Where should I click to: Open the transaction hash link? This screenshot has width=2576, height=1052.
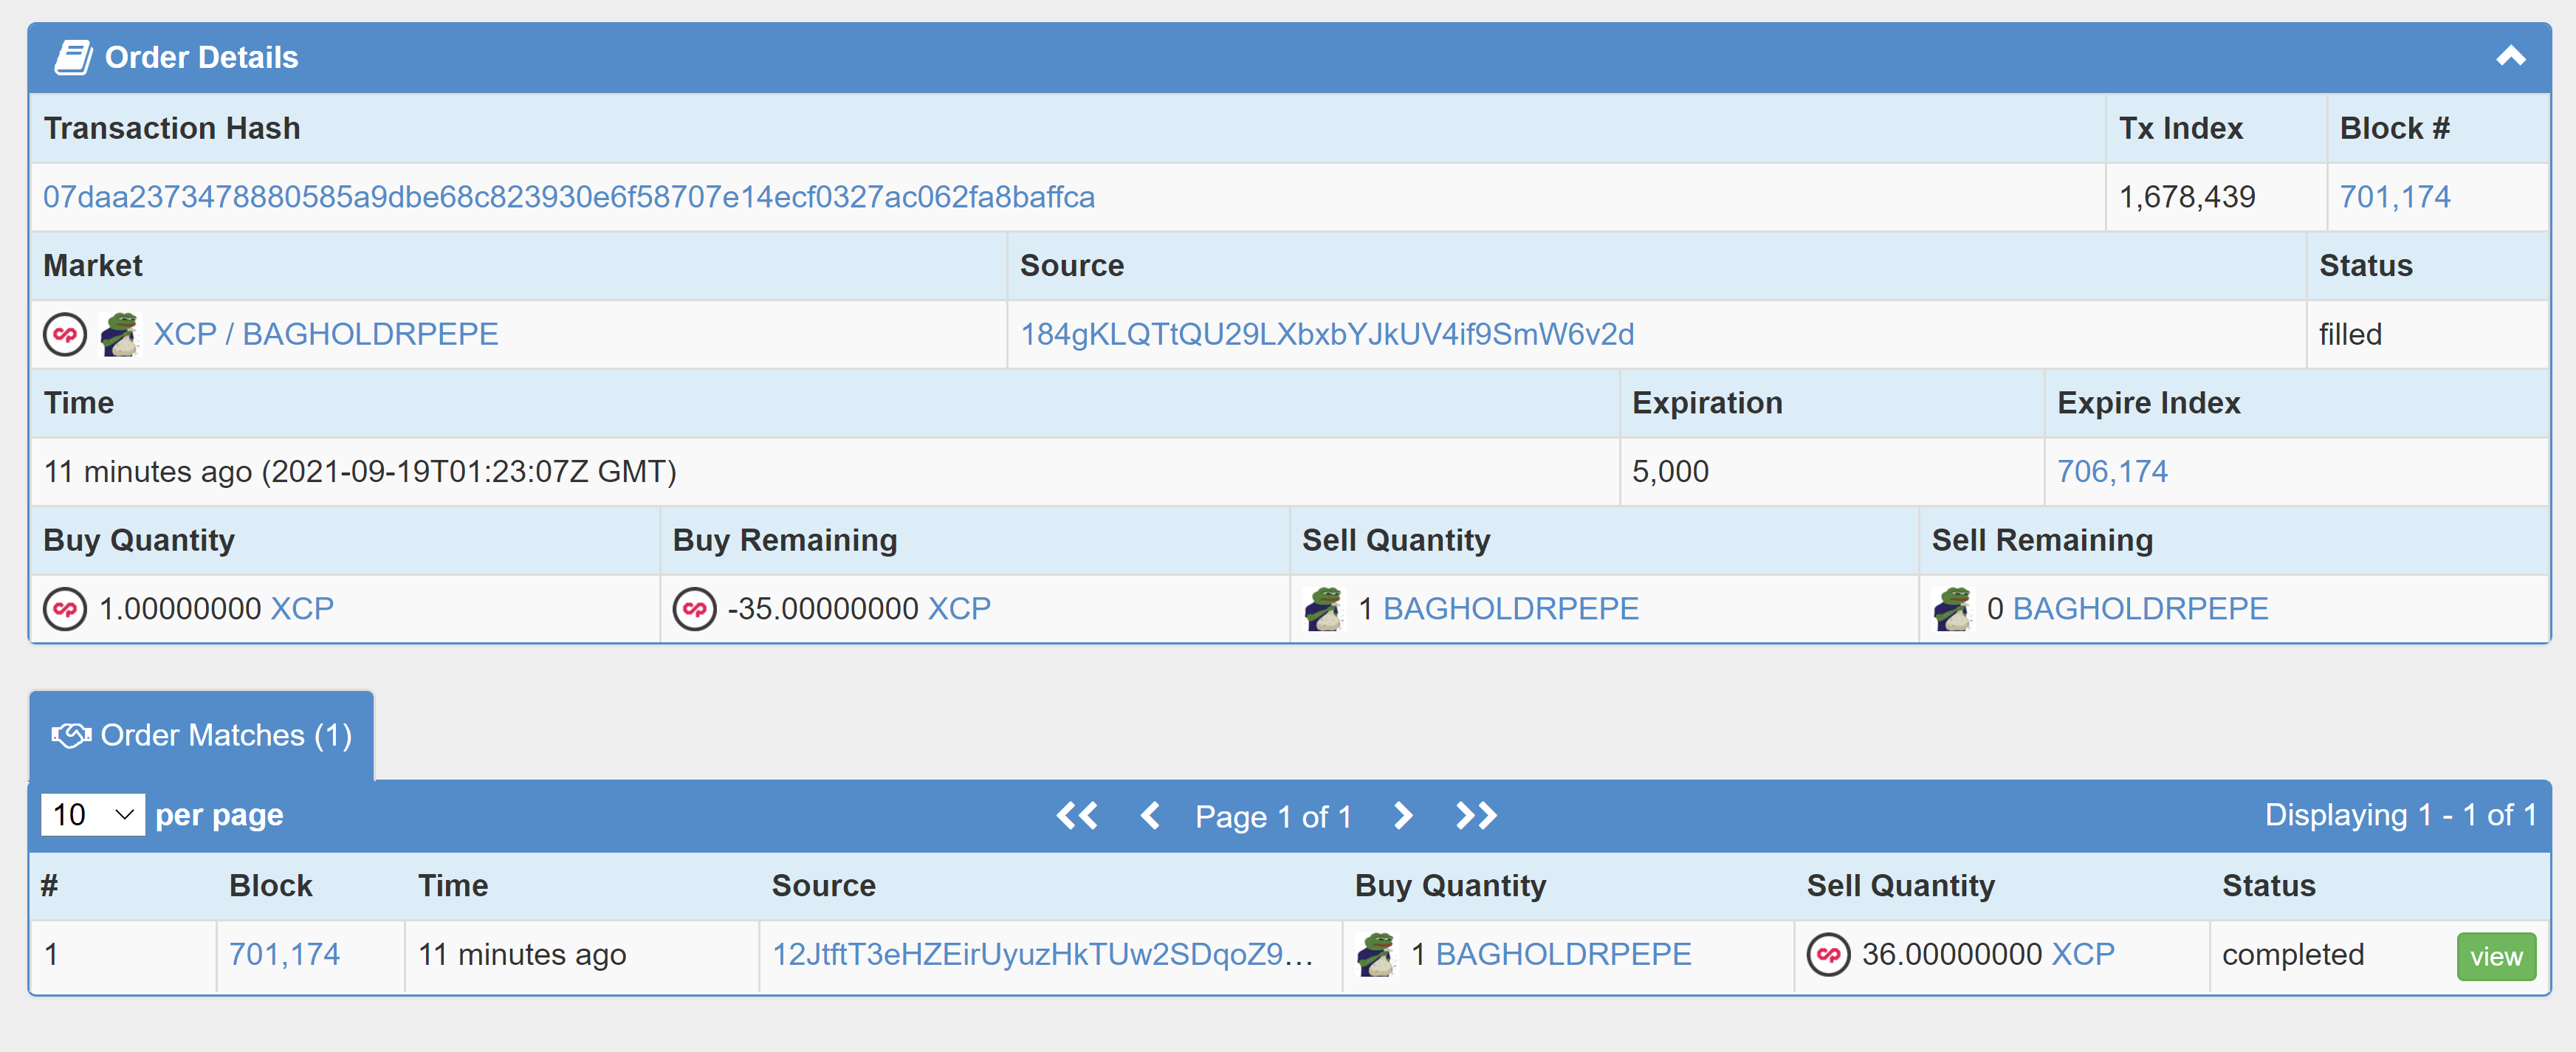568,197
